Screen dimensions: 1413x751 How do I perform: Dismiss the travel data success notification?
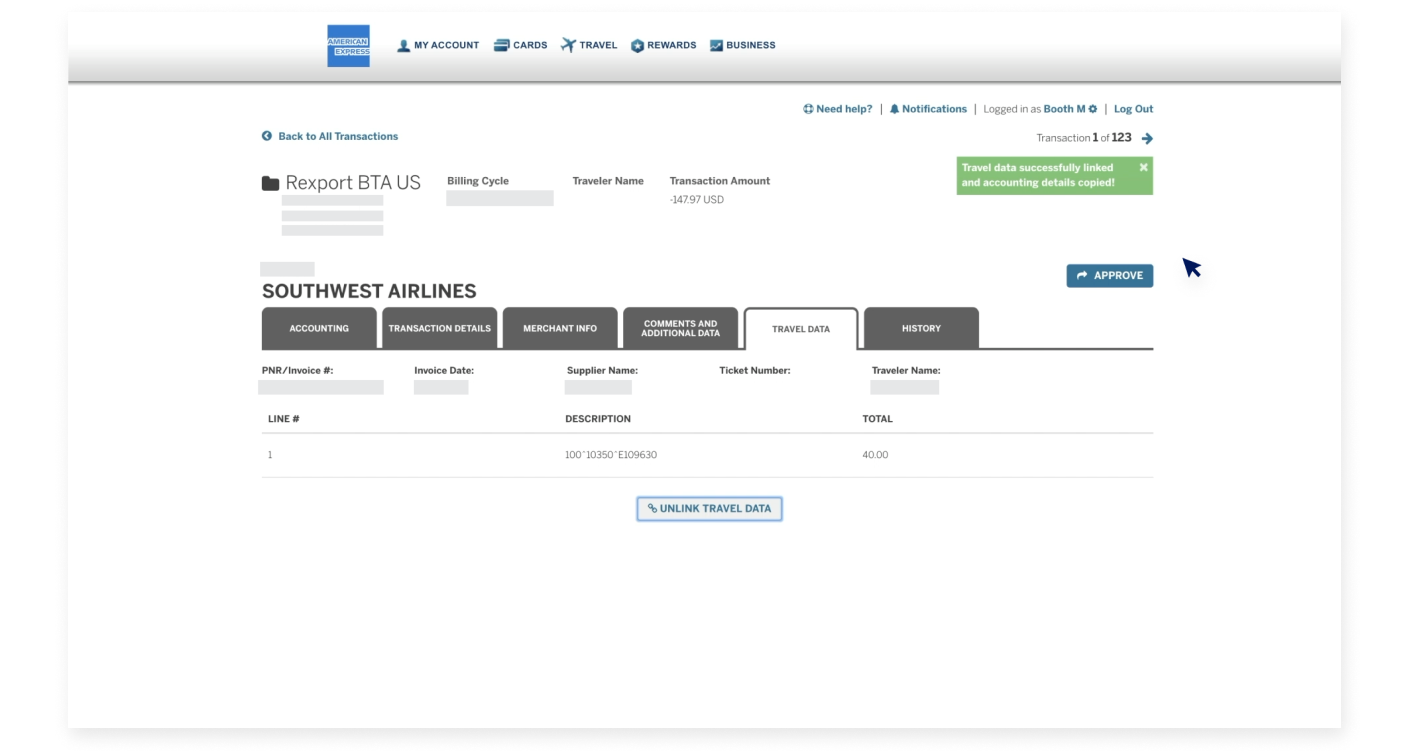[1144, 167]
